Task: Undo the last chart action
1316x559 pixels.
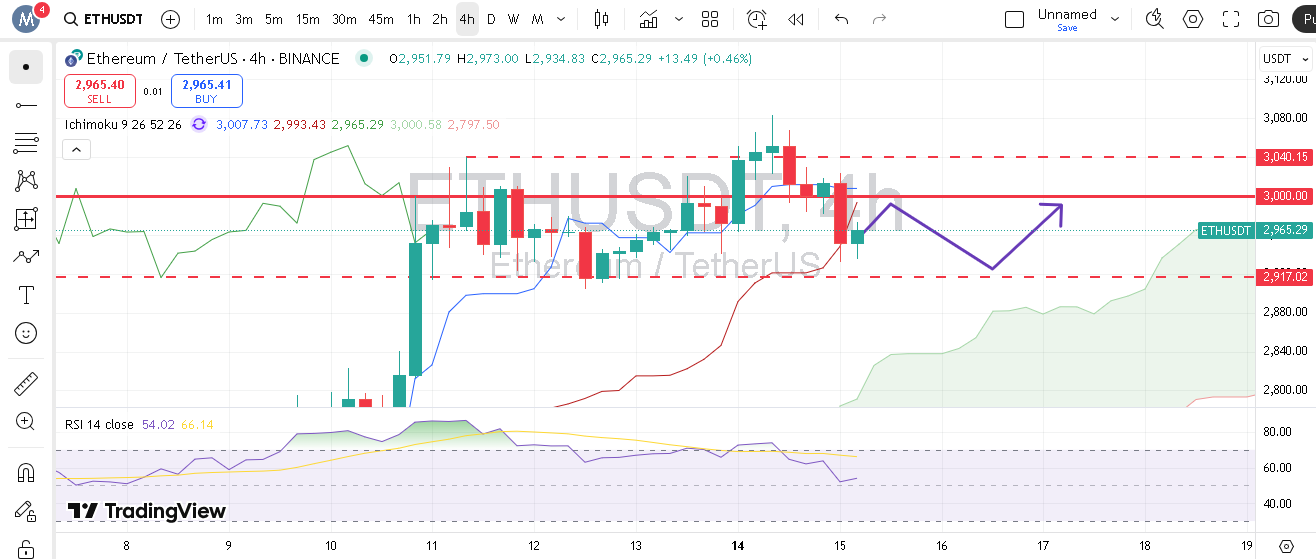Action: (841, 19)
